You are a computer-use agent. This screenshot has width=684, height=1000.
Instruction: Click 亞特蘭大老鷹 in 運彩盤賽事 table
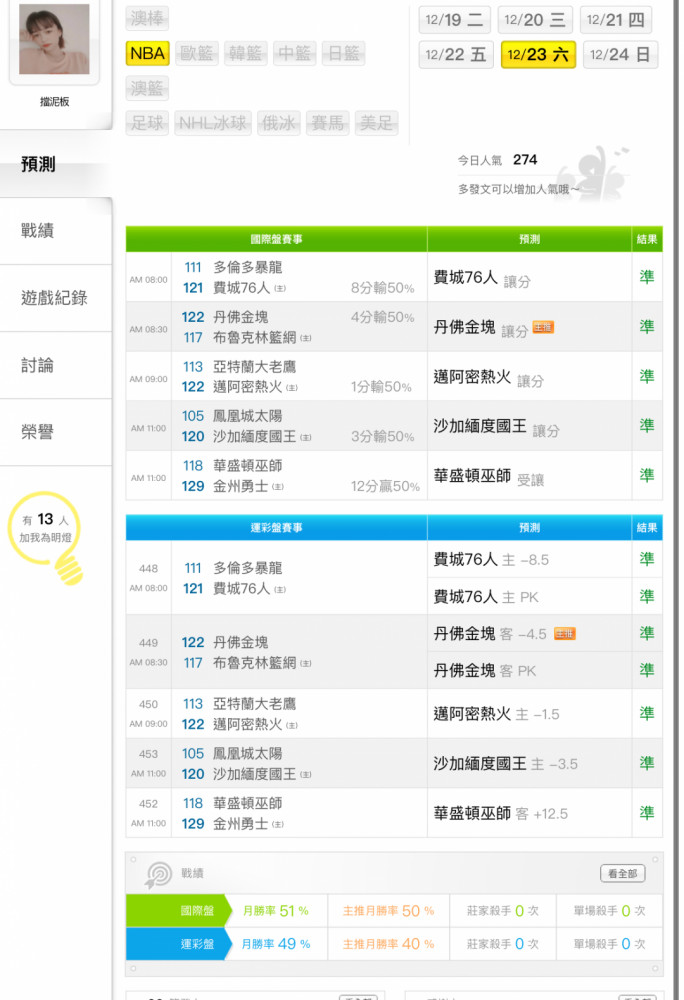pos(254,703)
